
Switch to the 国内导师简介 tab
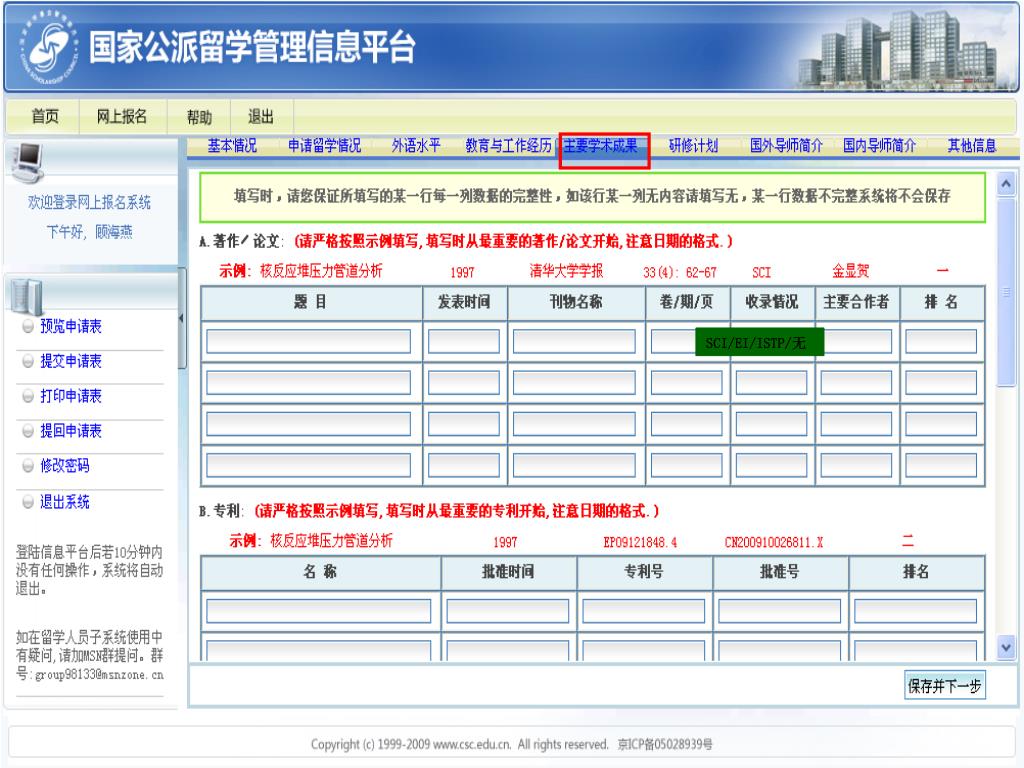click(879, 146)
